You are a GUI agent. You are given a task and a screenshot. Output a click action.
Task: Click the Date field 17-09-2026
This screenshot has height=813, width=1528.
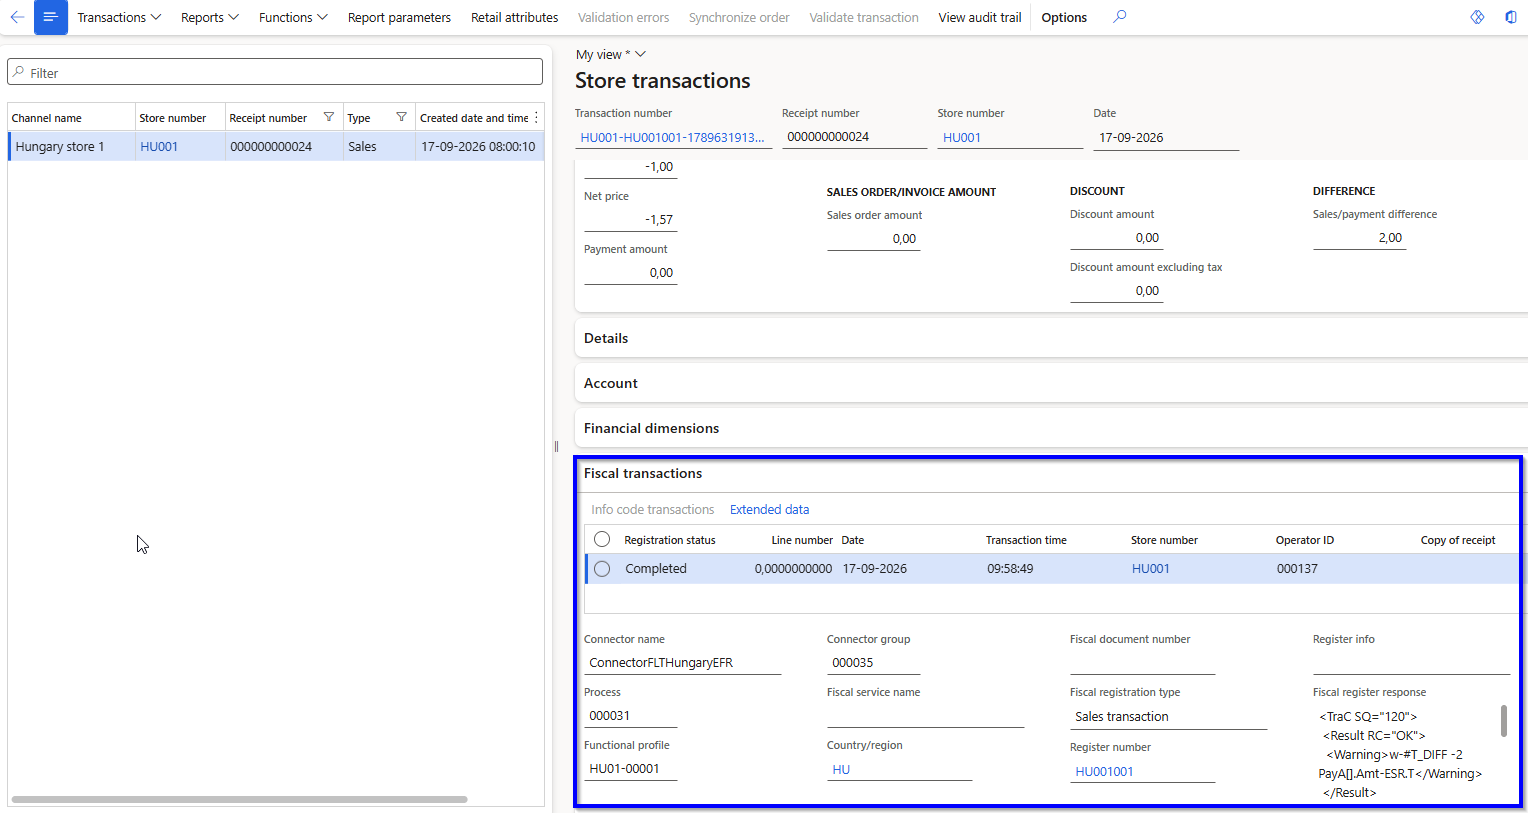point(1166,137)
